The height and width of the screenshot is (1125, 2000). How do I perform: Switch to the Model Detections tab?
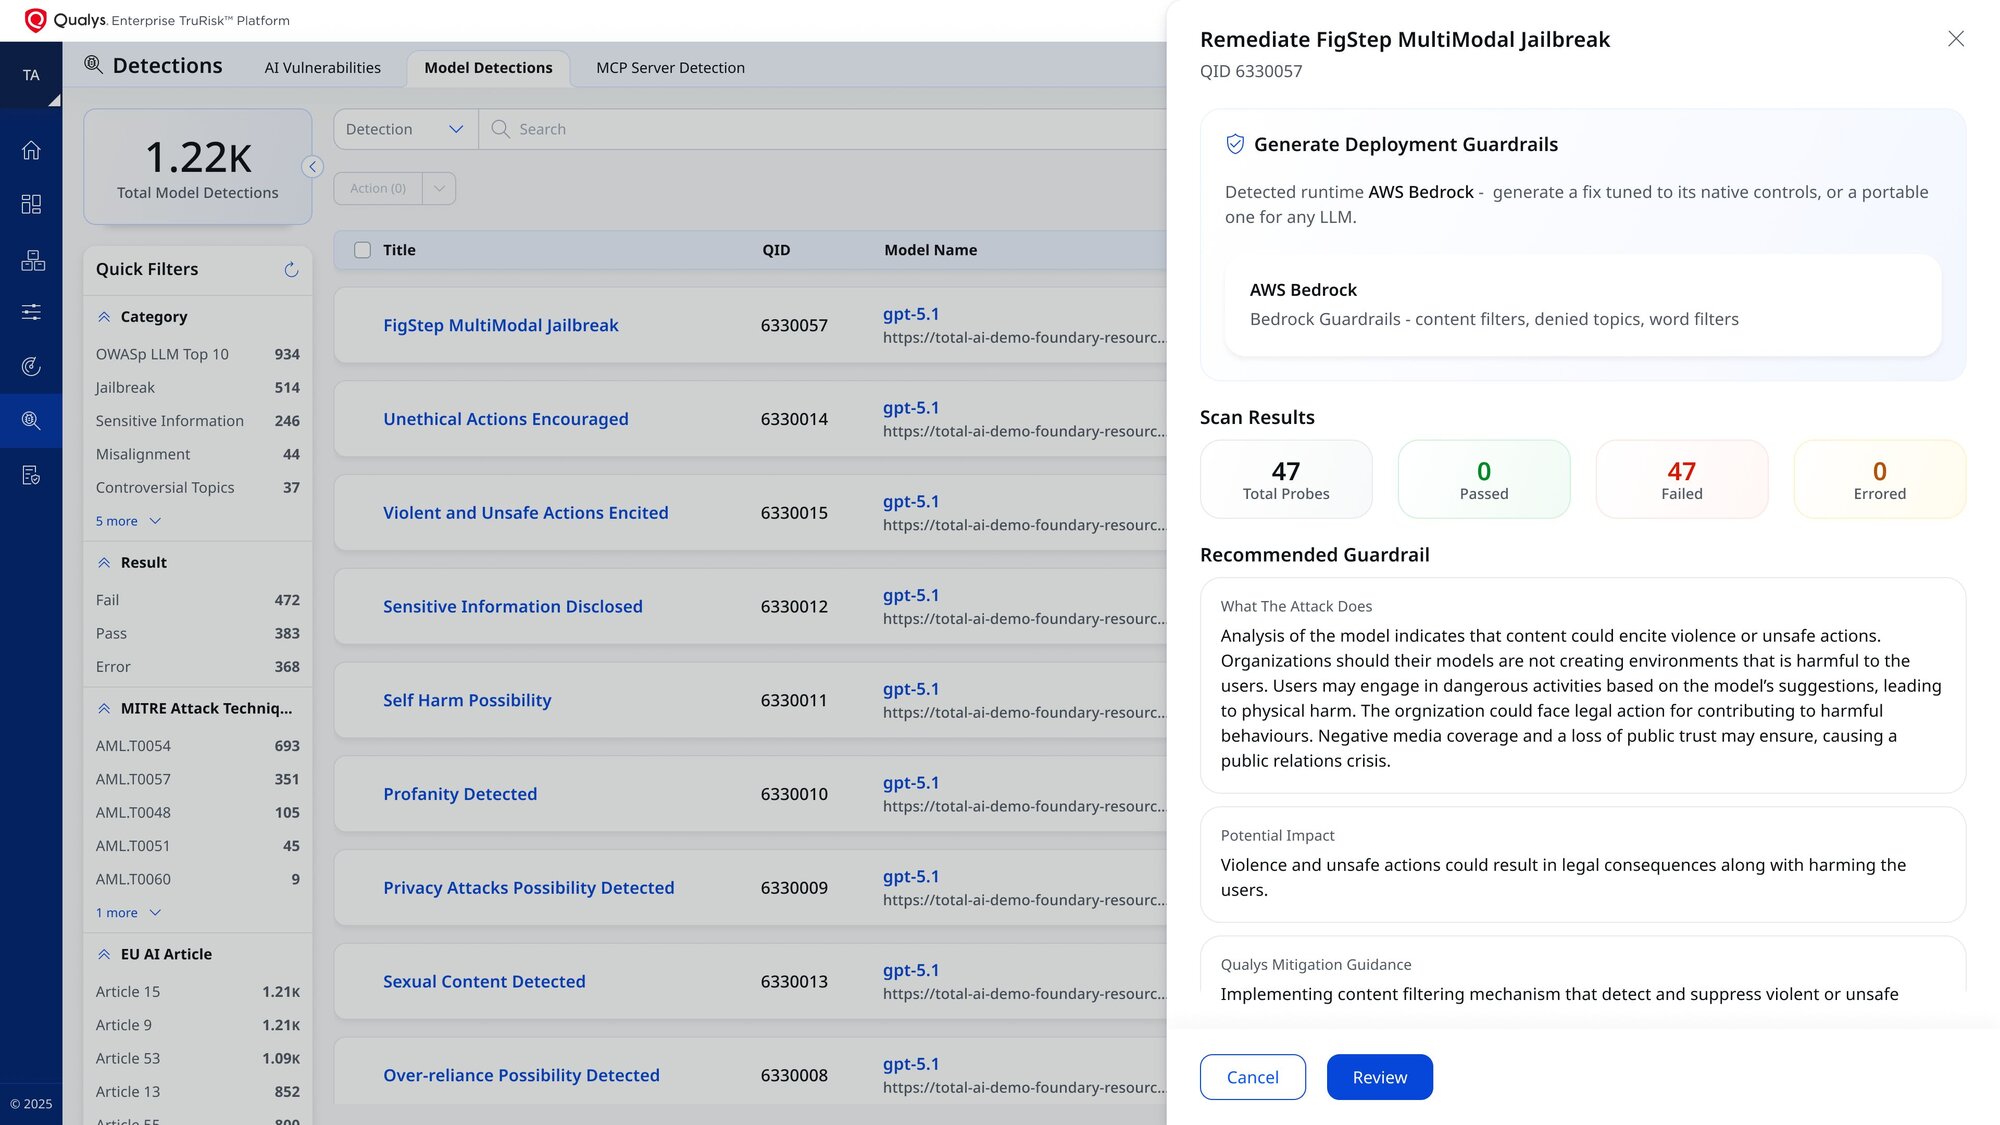tap(488, 68)
